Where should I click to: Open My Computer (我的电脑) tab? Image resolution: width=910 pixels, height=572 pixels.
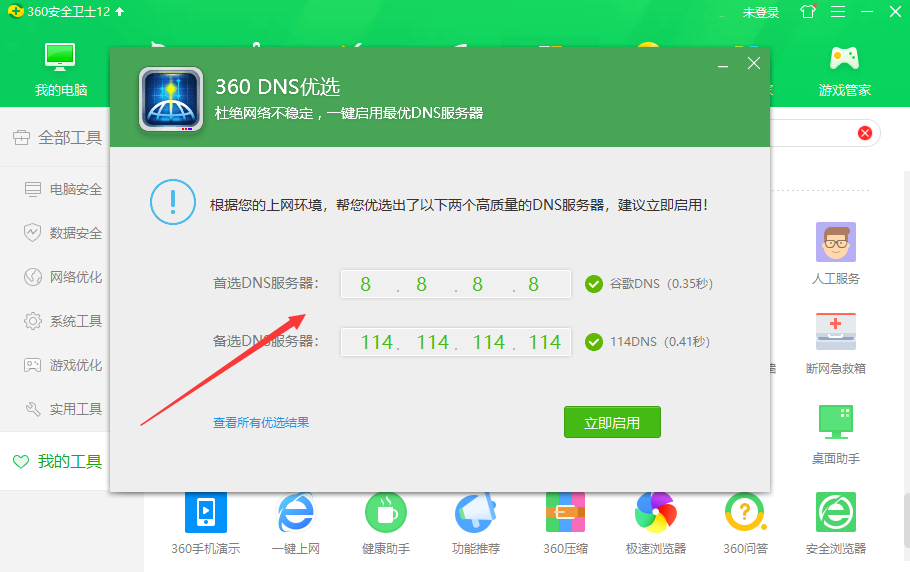[60, 70]
